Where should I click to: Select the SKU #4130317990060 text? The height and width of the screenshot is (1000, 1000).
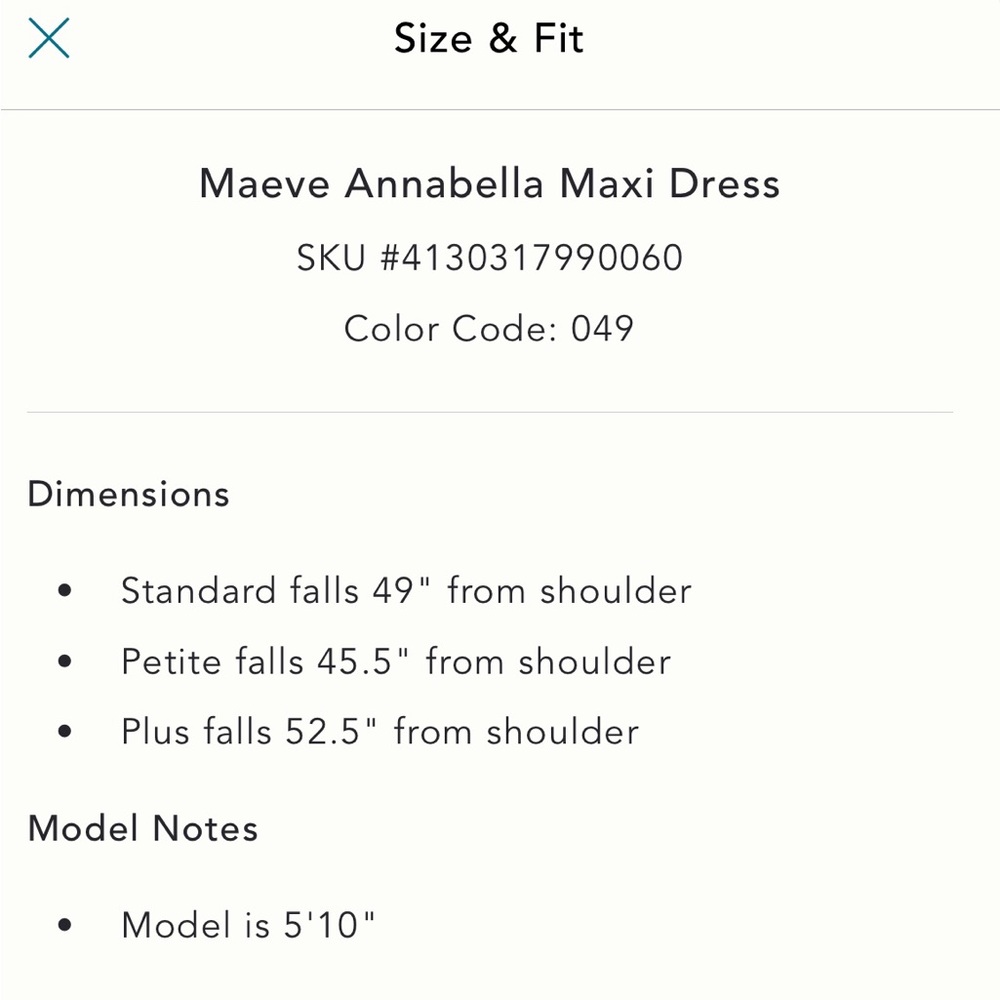tap(487, 257)
